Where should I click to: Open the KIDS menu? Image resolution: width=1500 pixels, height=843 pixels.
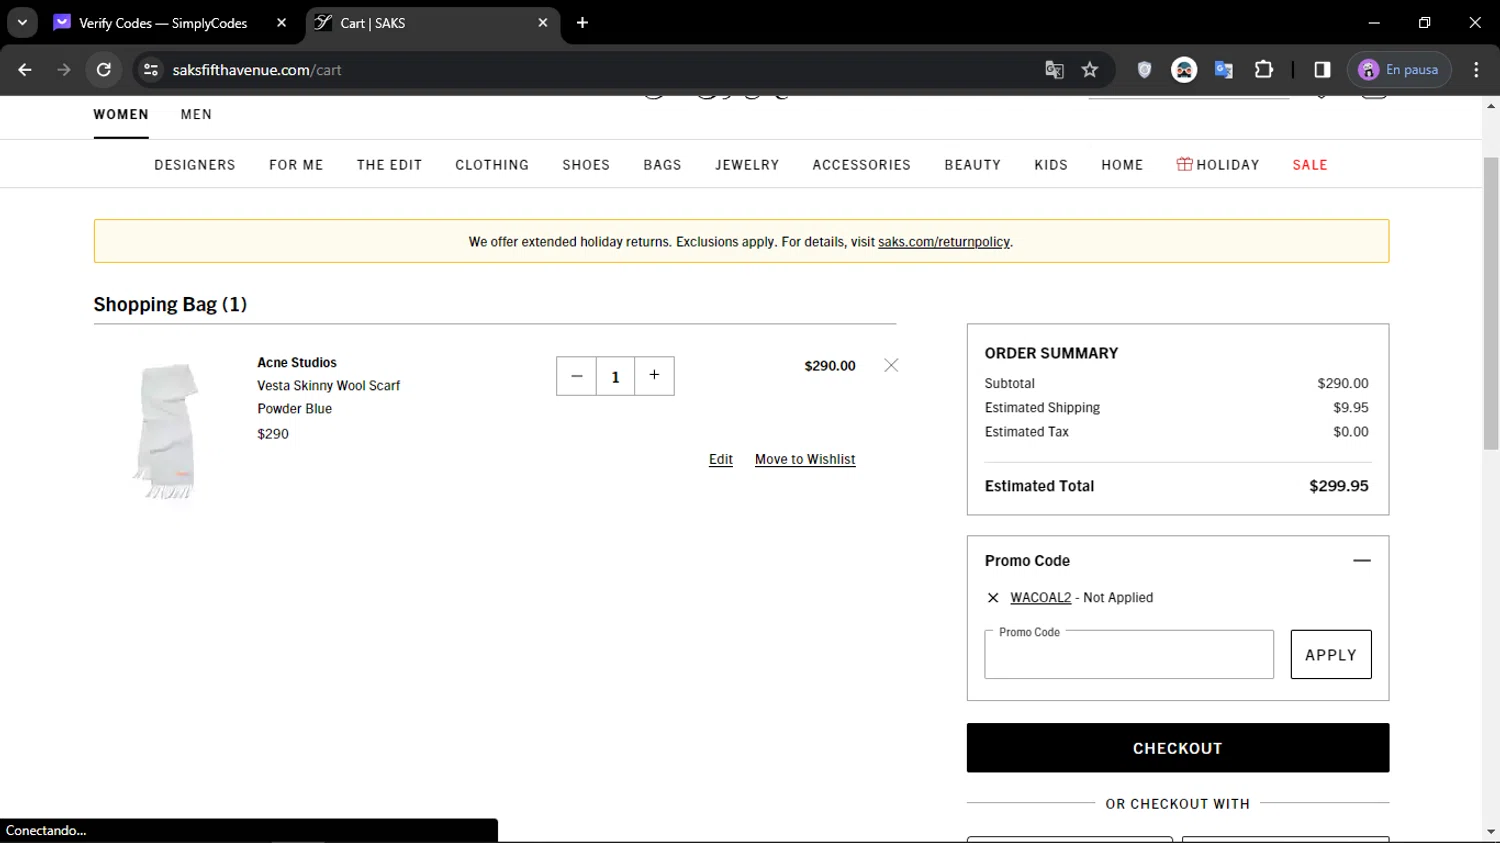pos(1051,165)
